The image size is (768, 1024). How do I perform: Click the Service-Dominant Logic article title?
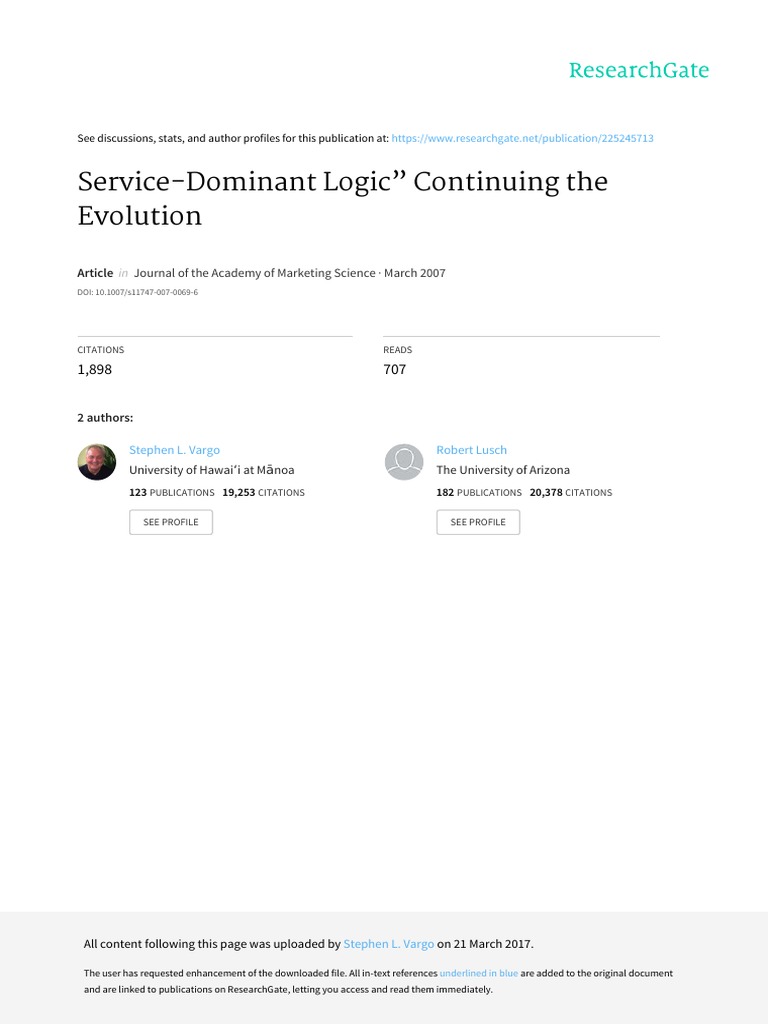(x=342, y=198)
